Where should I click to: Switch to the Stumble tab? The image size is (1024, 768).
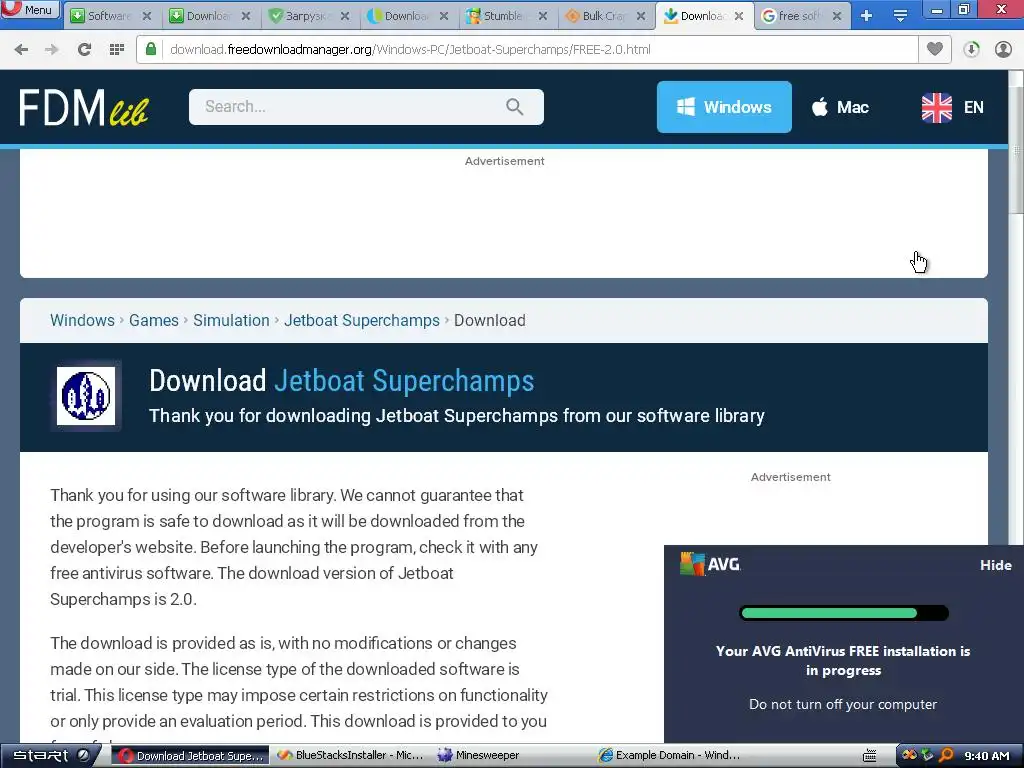tap(507, 16)
